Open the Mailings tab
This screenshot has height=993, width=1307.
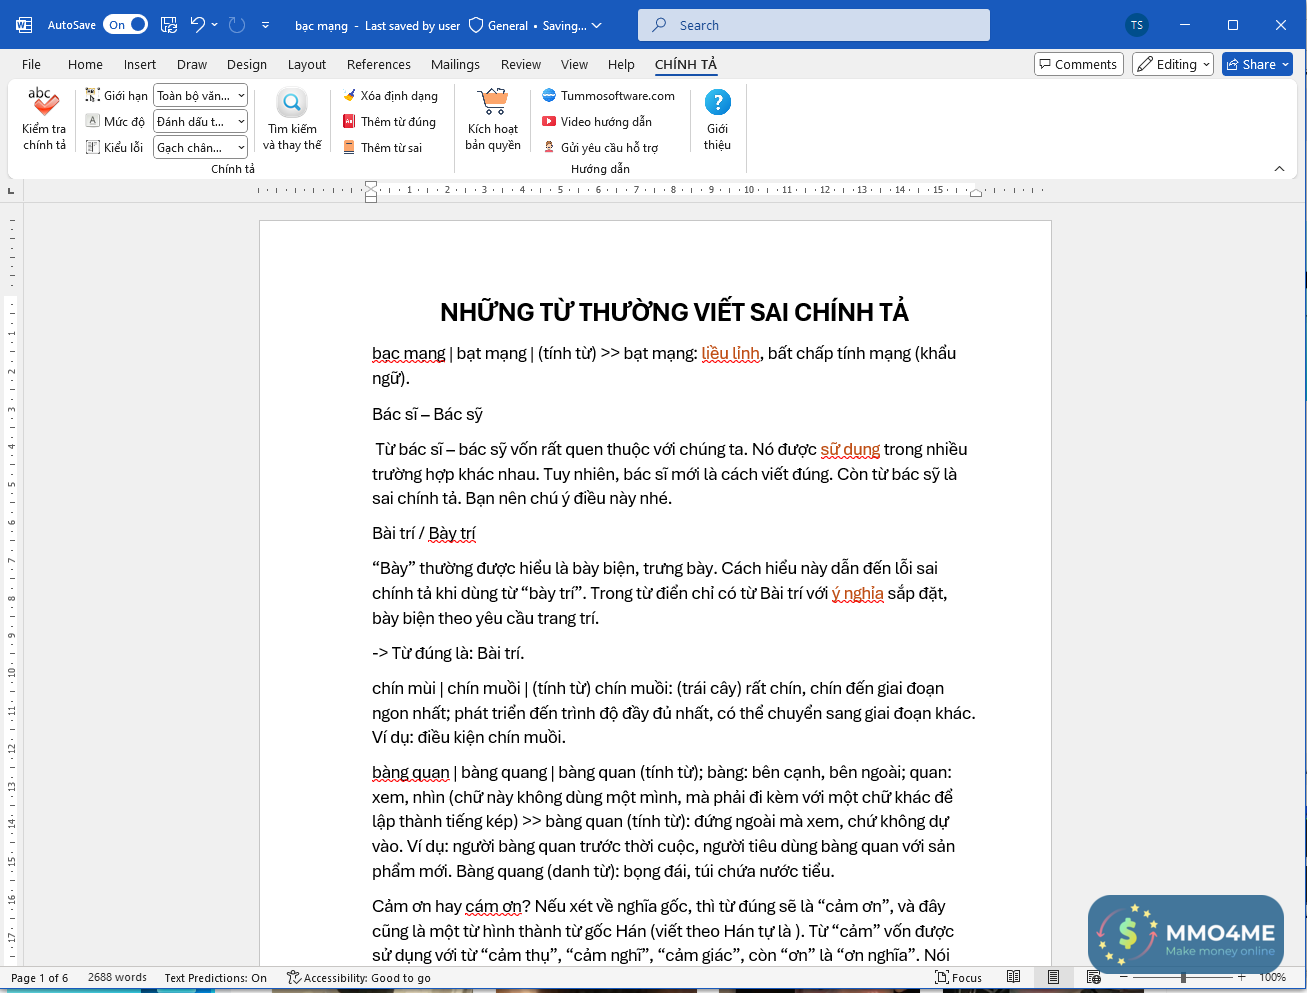point(455,64)
